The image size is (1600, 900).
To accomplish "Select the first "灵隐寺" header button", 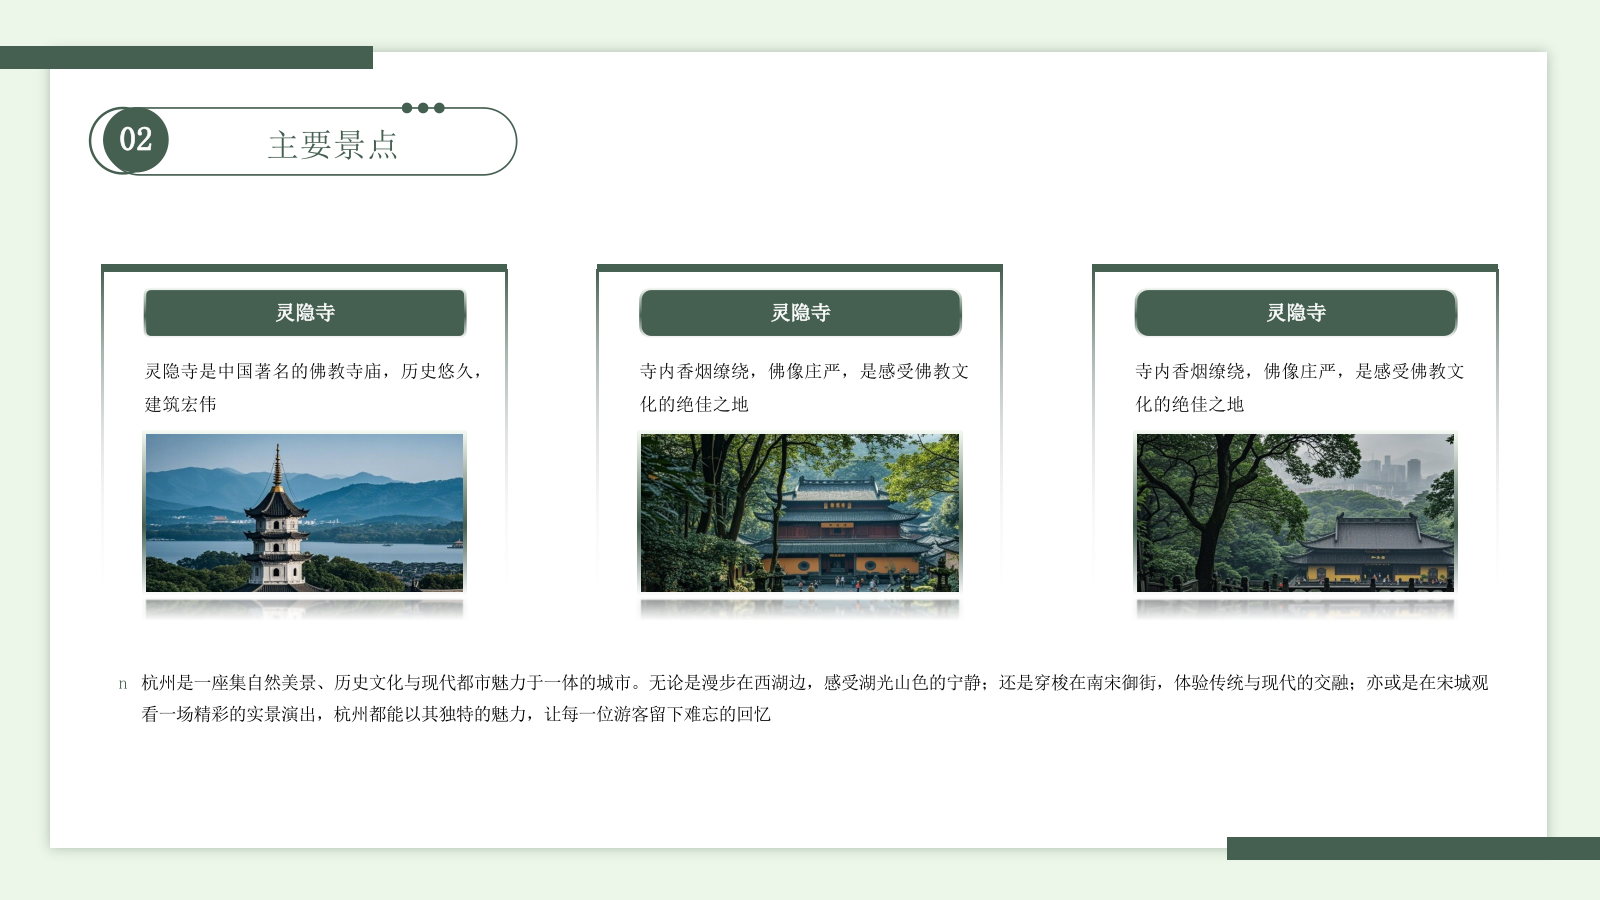I will (x=305, y=312).
